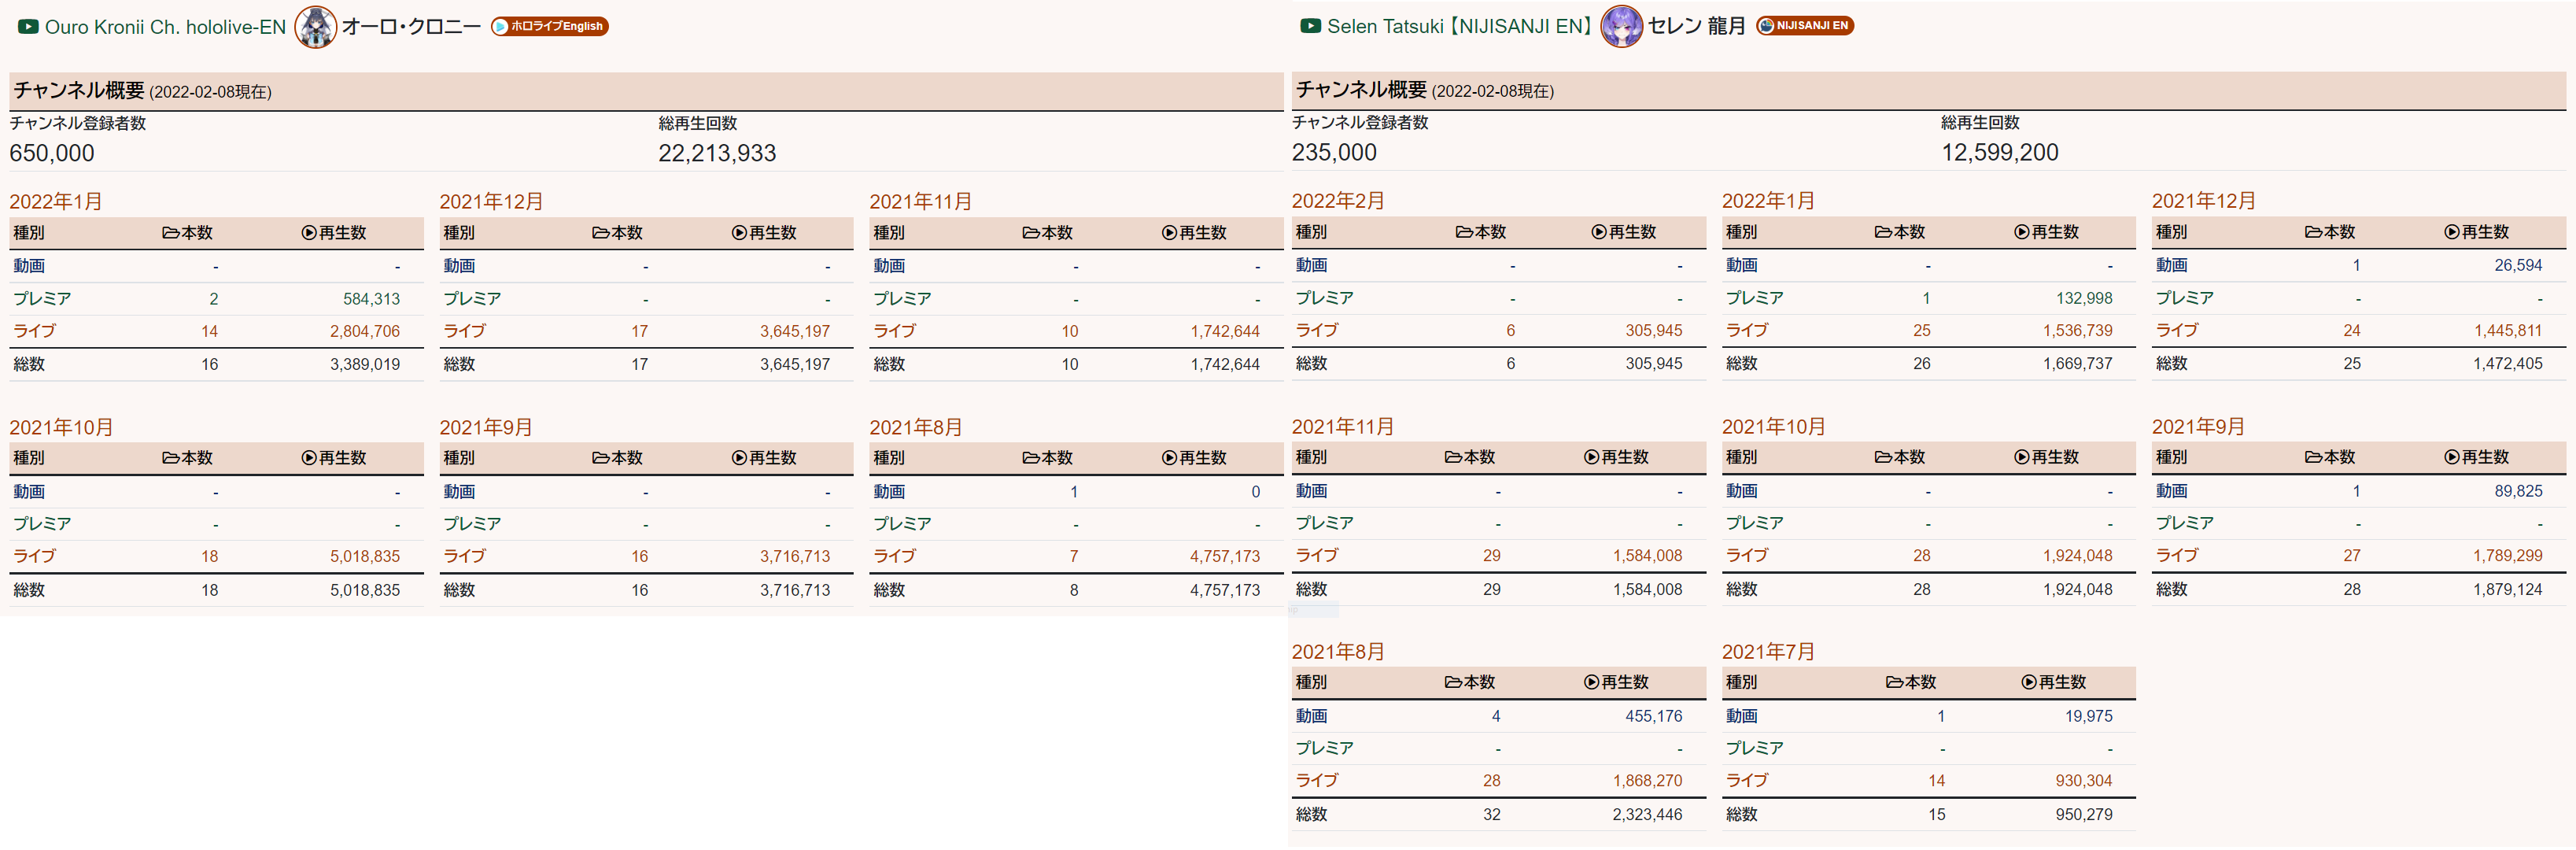
Task: Click ライブ view count 1,536,739 in Selen's 2022年1月
Action: pos(2077,331)
